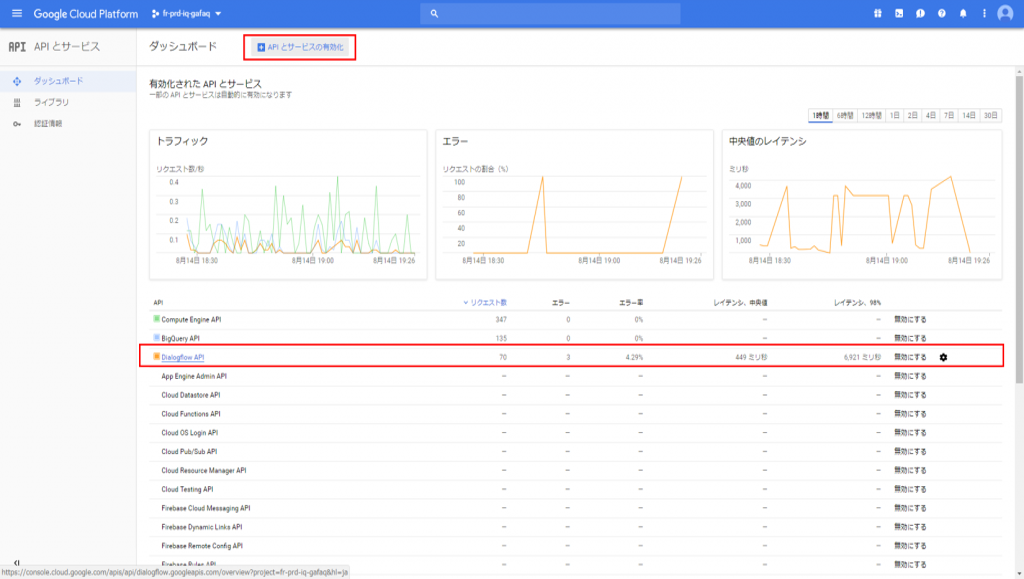Screen dimensions: 1024x579
Task: Click 無効にする for Dialogflow API
Action: click(910, 357)
